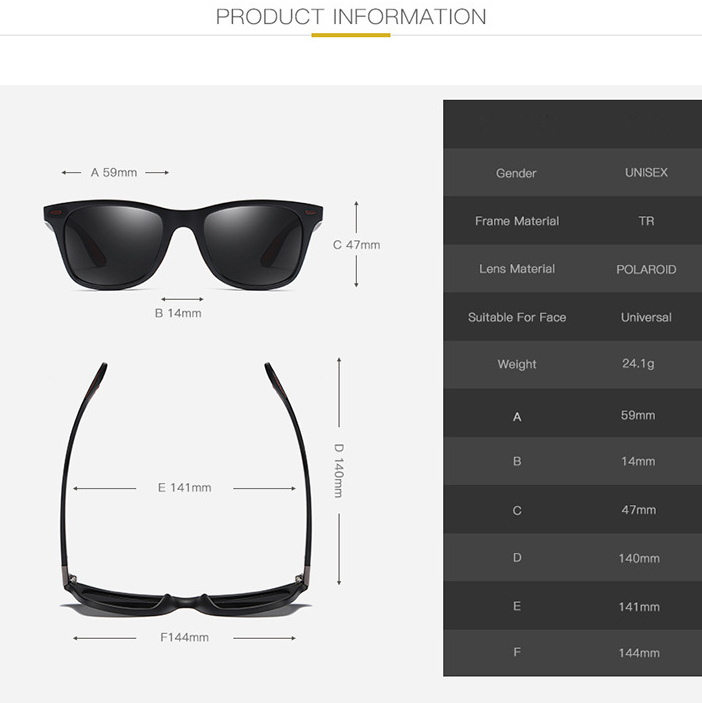Select the Universal value in table
Viewport: 702px width, 703px height.
646,317
